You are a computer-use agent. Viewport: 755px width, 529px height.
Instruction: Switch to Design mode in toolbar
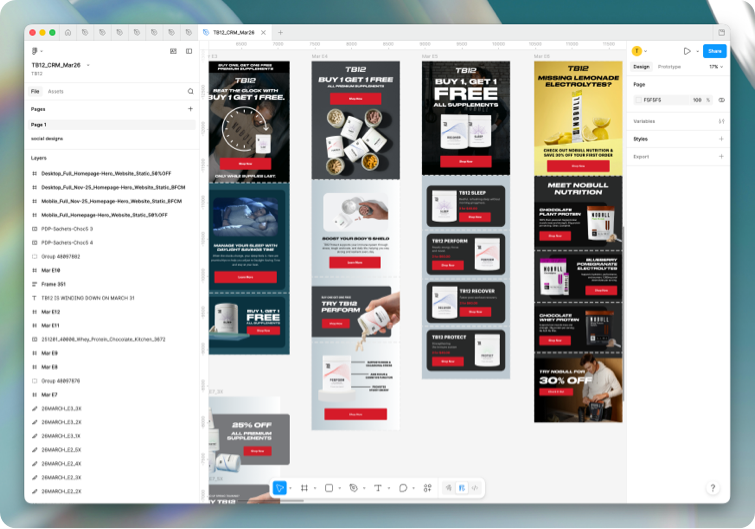462,488
